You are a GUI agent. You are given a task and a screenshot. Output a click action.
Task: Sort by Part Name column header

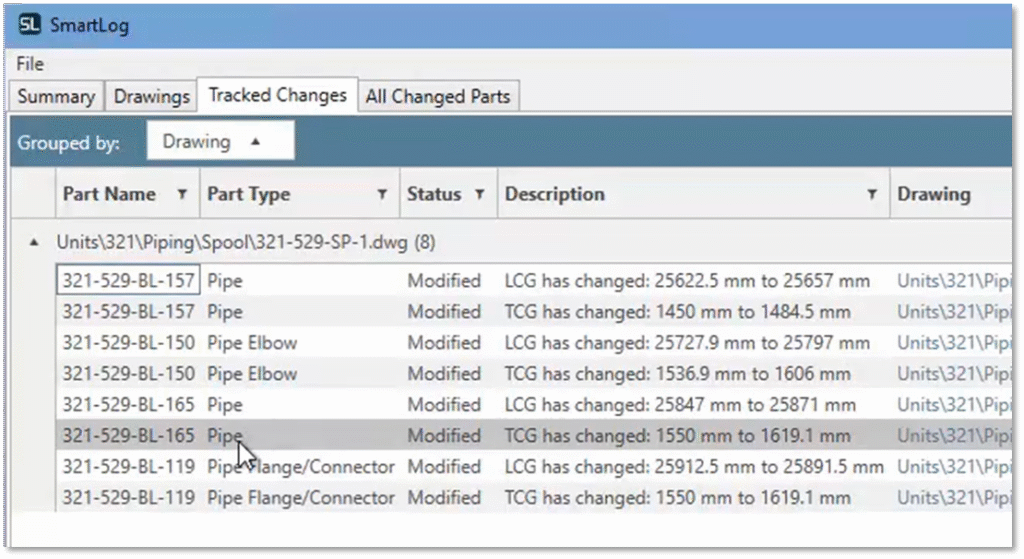(x=109, y=194)
